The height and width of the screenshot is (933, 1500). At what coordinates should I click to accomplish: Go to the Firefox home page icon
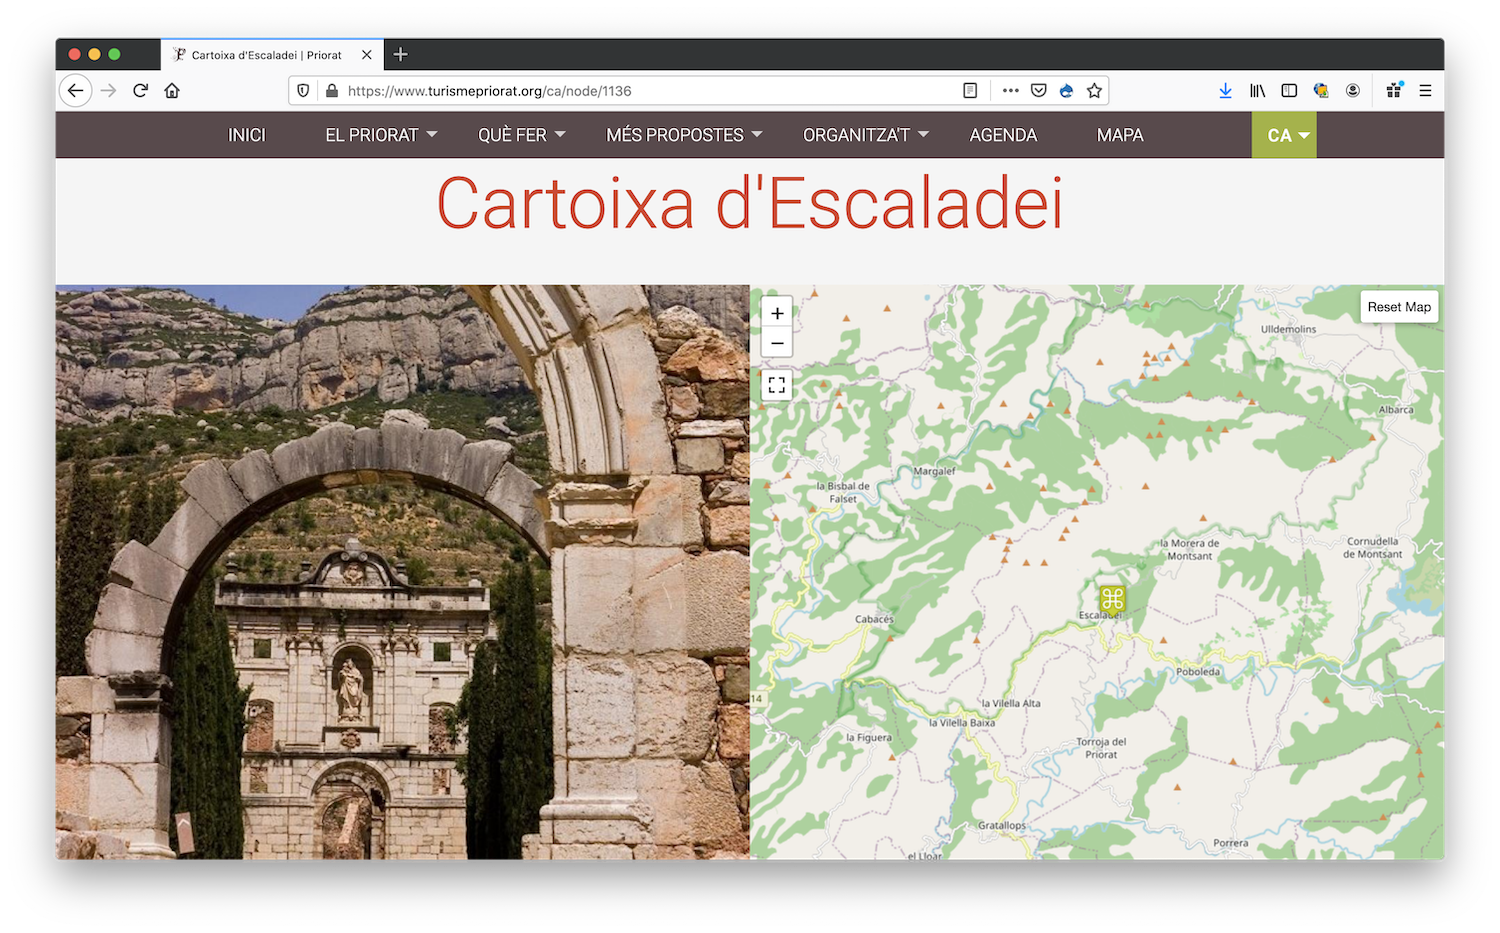pyautogui.click(x=172, y=91)
